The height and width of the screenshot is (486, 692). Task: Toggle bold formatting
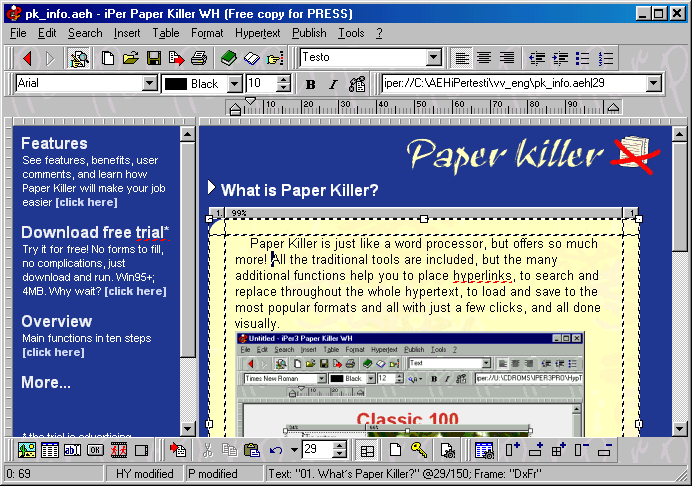tap(311, 84)
